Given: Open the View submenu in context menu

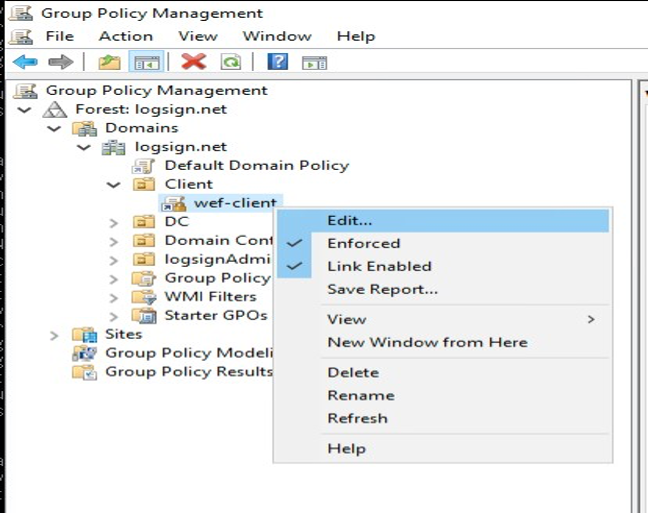Looking at the screenshot, I should (x=443, y=320).
